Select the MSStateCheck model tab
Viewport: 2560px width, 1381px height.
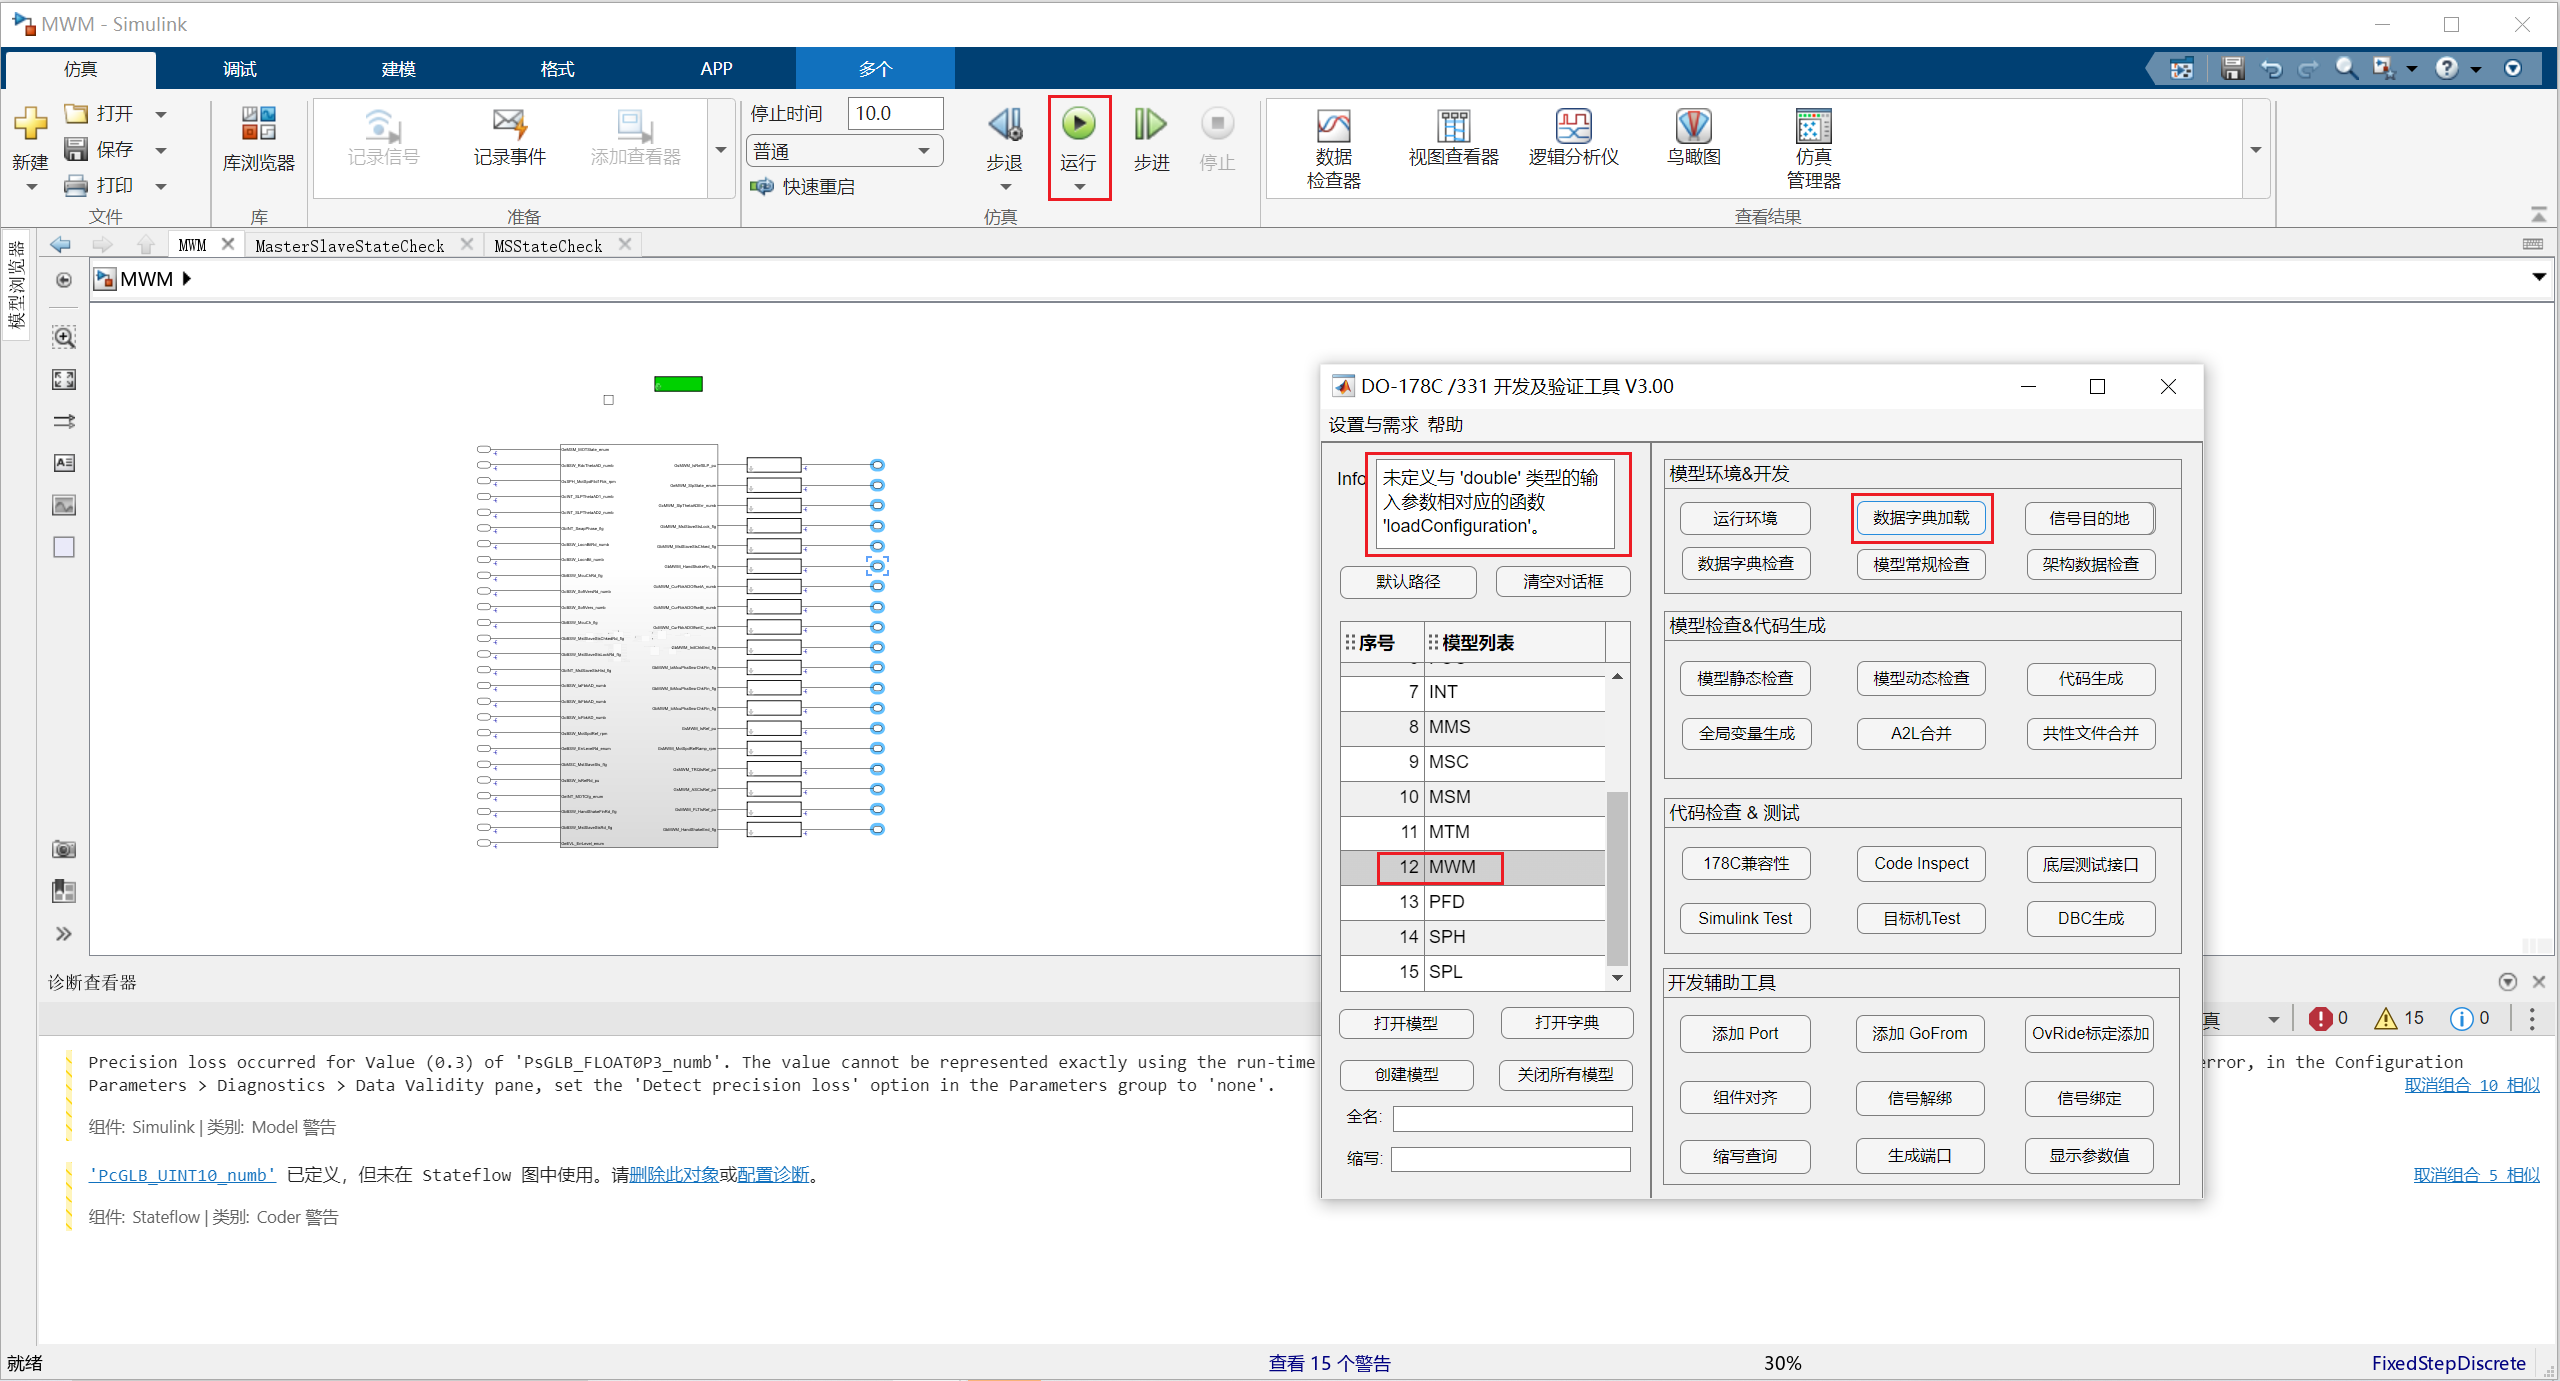[x=548, y=245]
